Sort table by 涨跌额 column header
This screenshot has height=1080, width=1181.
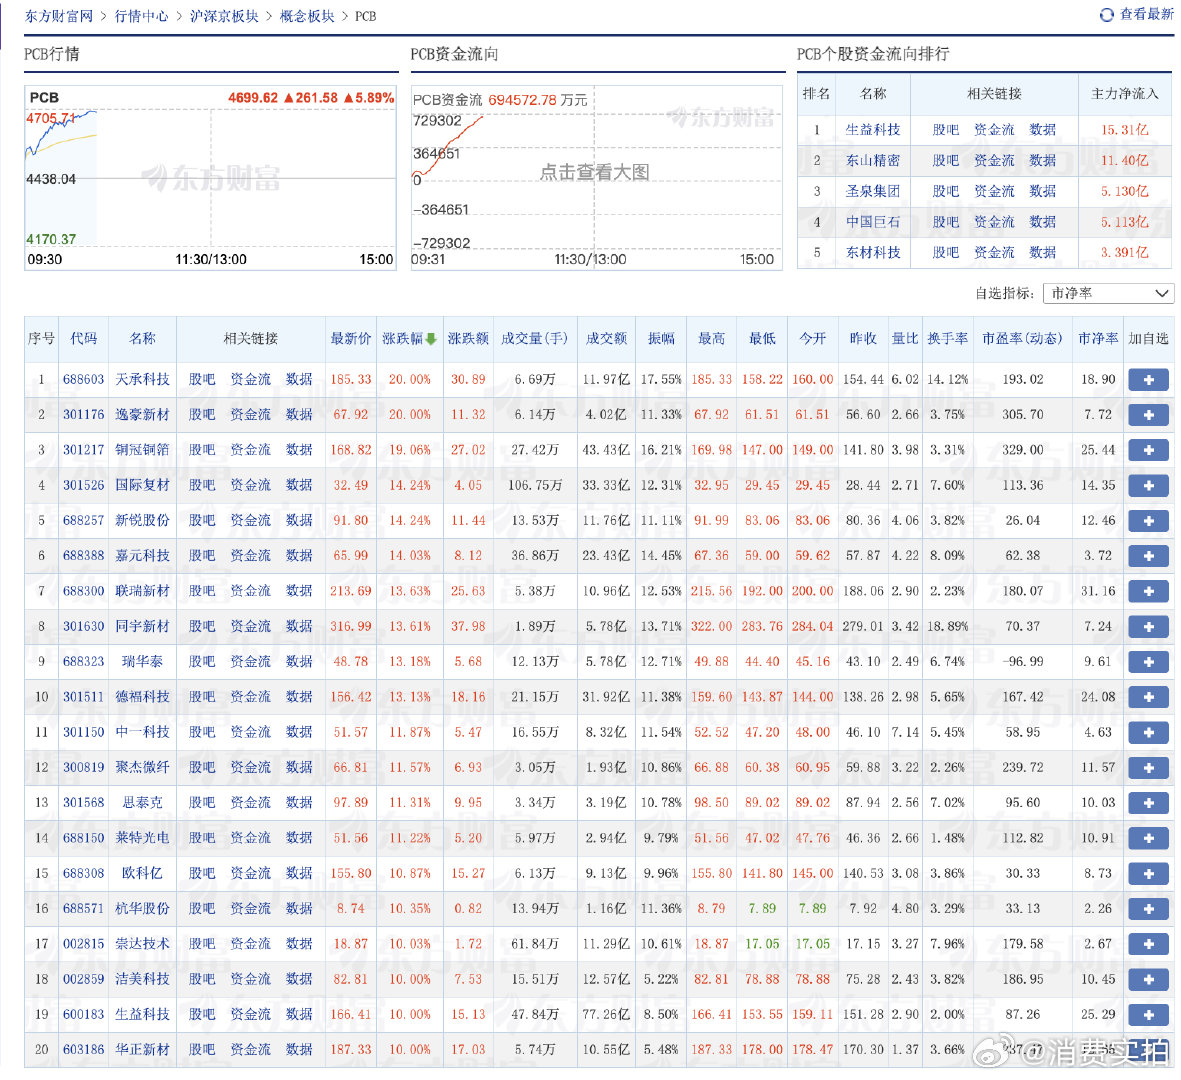click(468, 339)
